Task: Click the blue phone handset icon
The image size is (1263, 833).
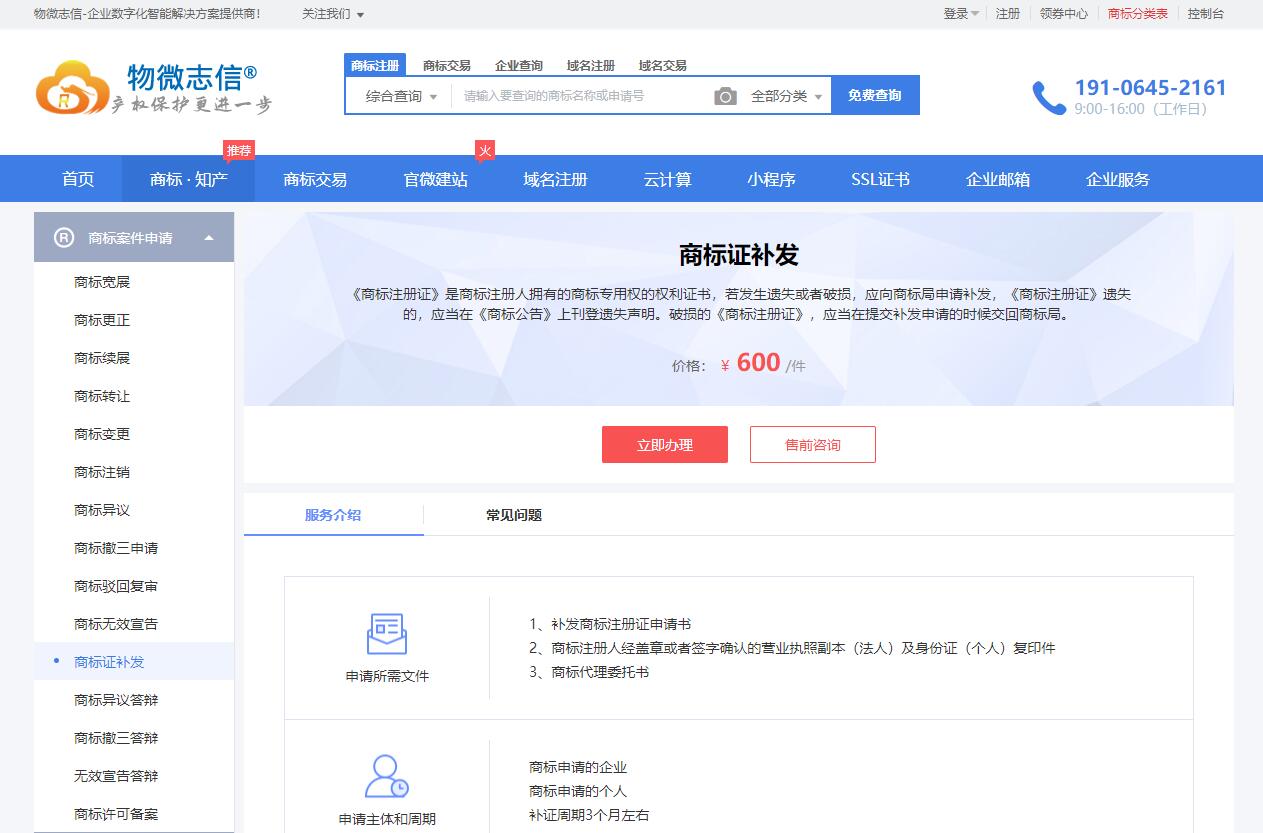Action: point(1049,98)
